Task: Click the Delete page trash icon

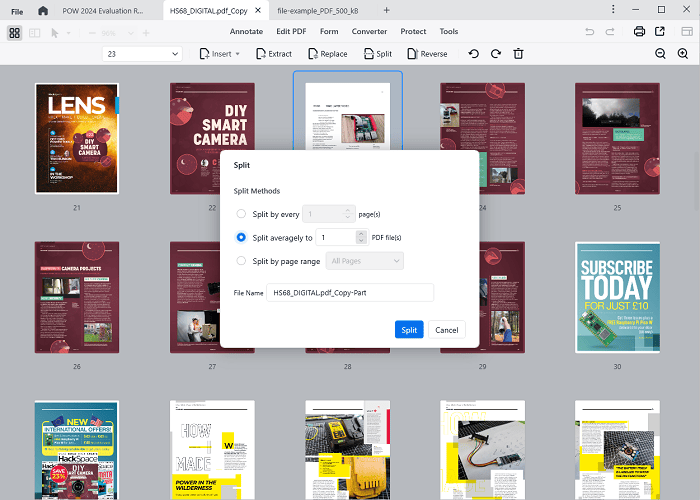Action: [518, 54]
